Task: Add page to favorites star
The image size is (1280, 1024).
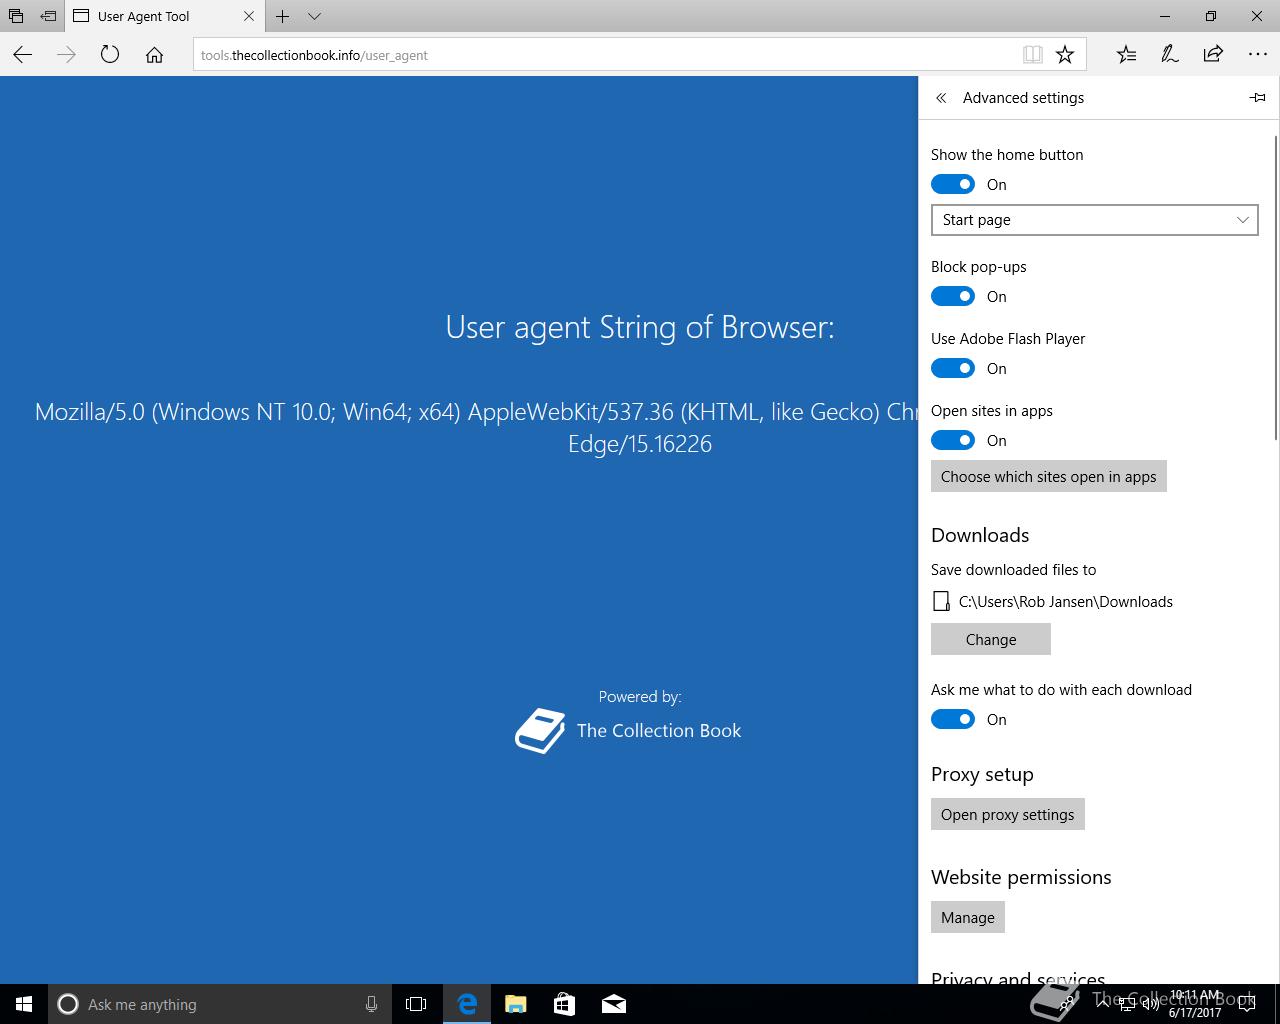Action: pos(1065,55)
